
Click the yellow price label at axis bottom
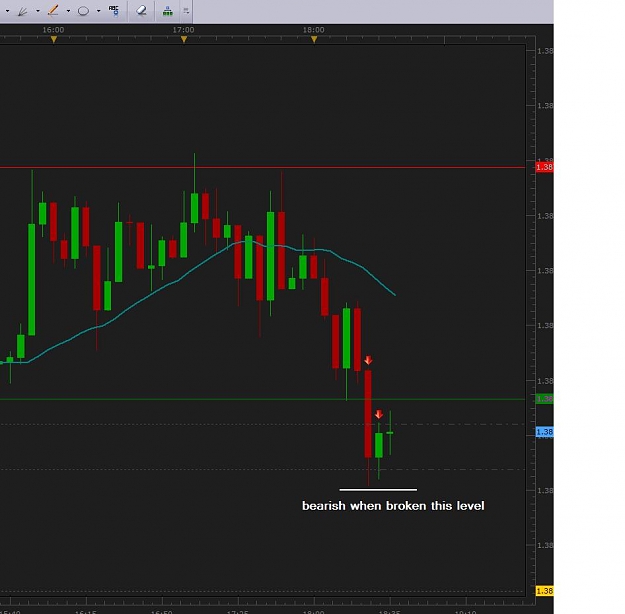tap(544, 591)
